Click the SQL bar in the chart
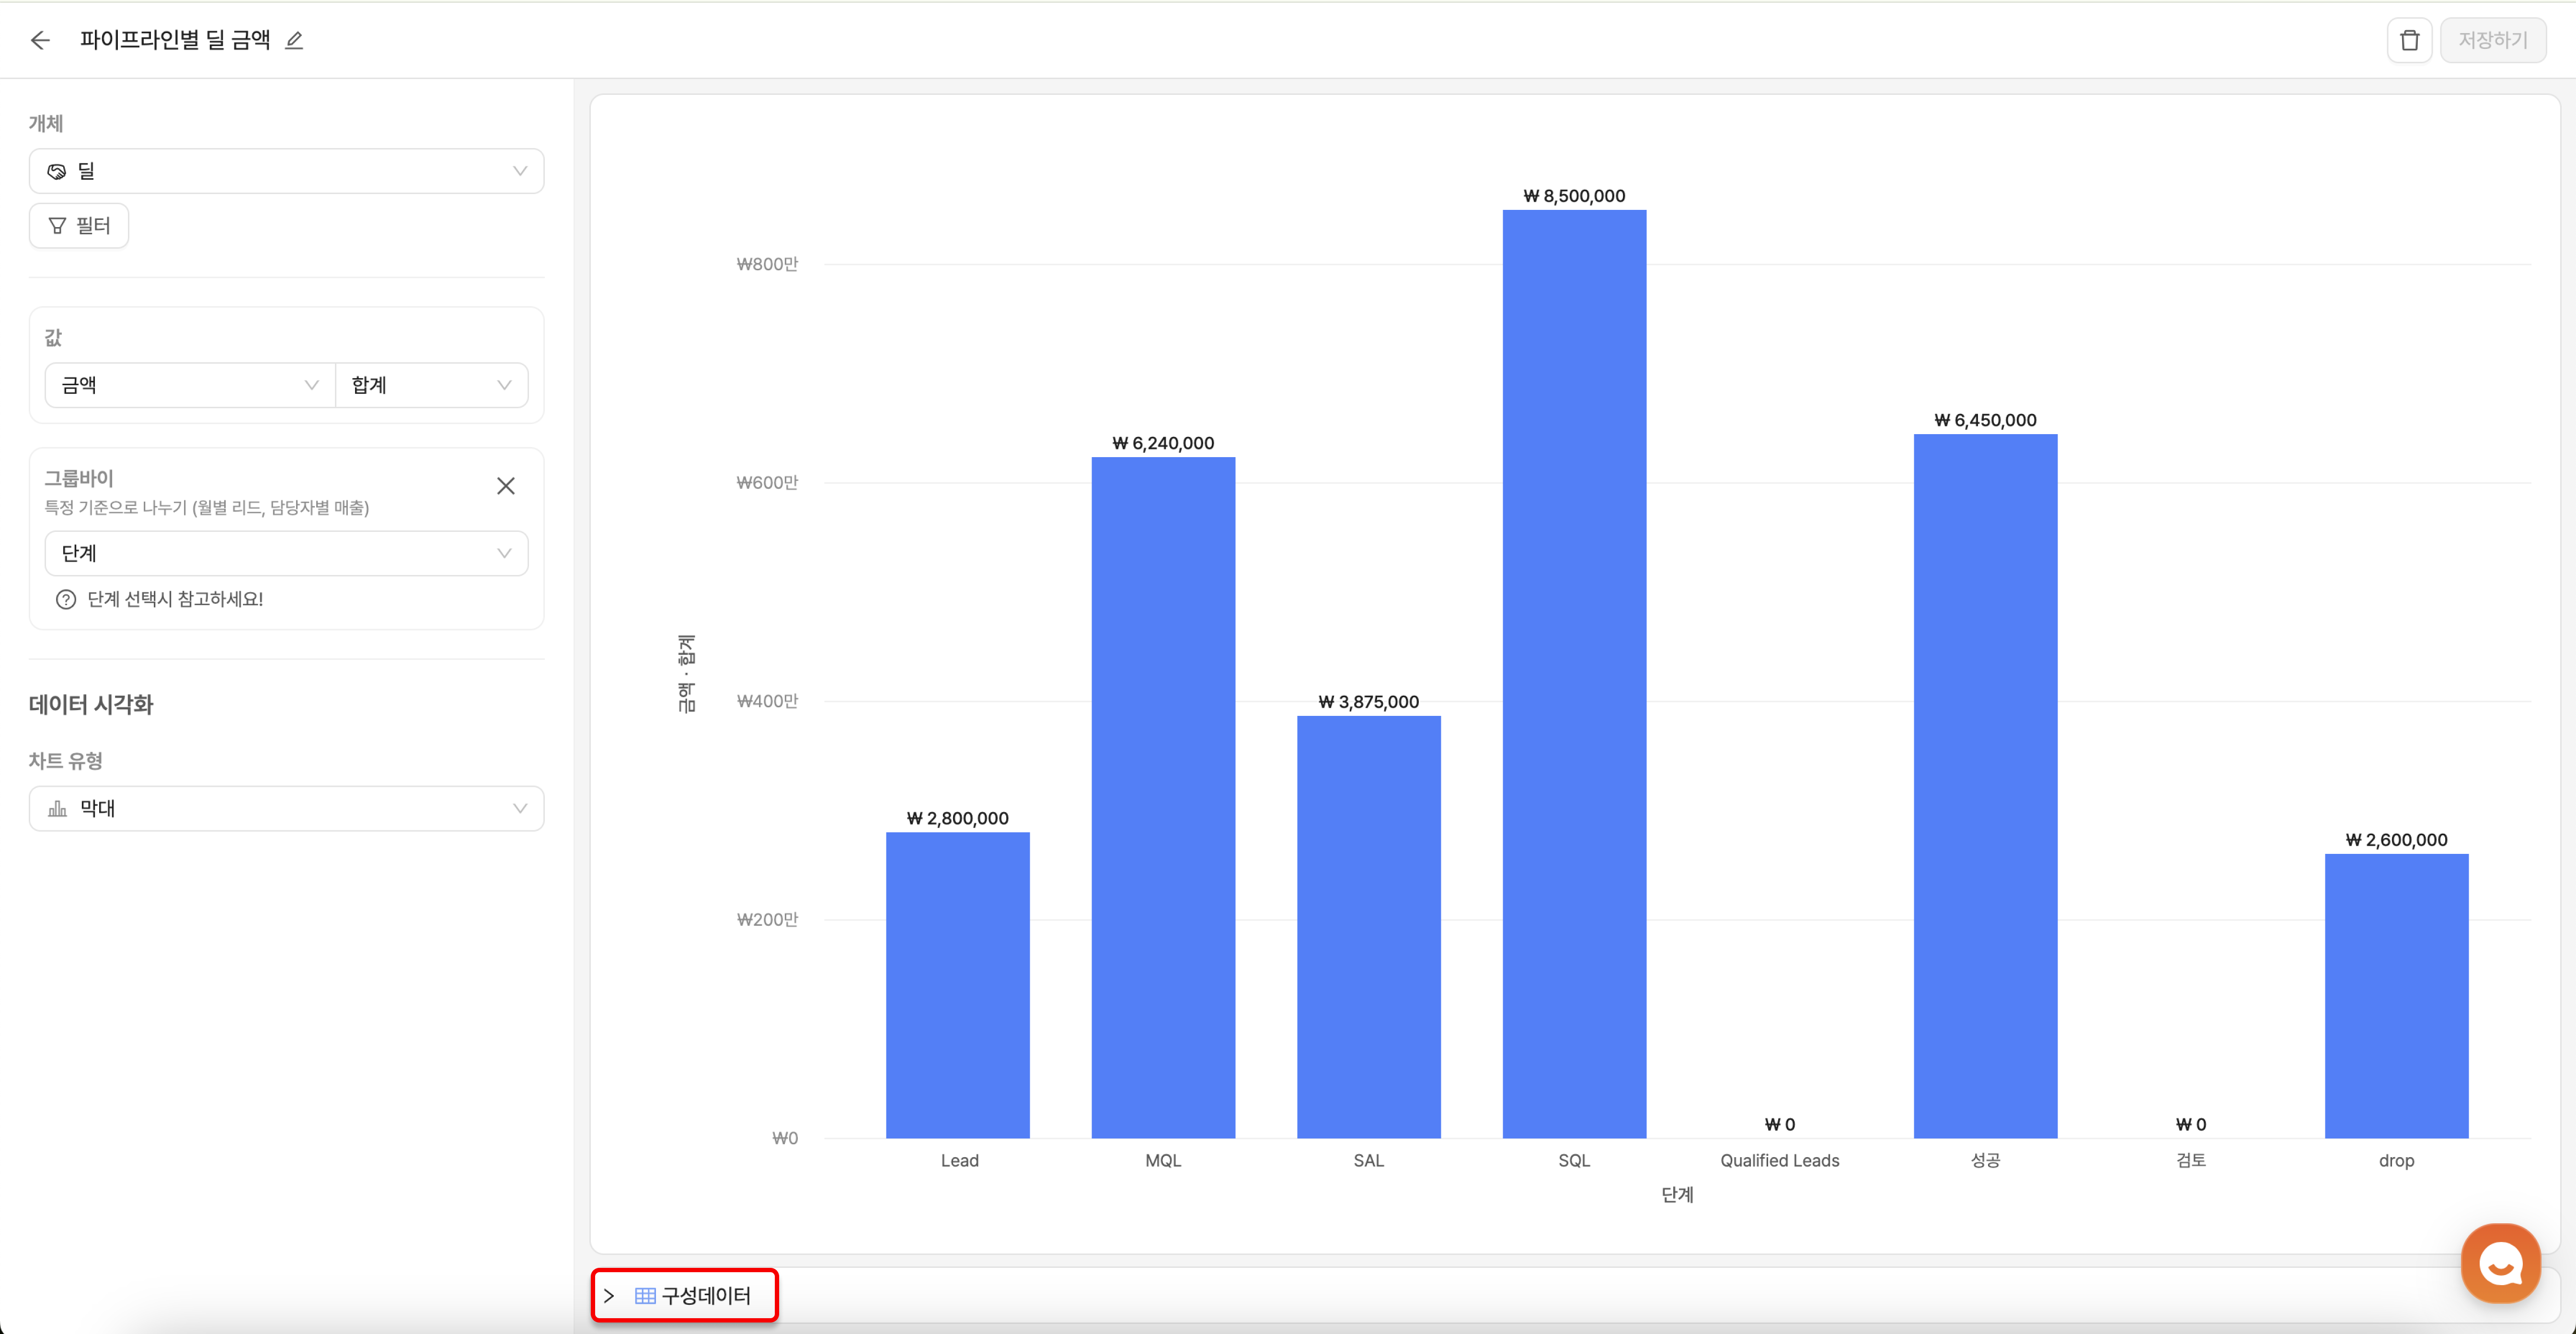 1574,674
